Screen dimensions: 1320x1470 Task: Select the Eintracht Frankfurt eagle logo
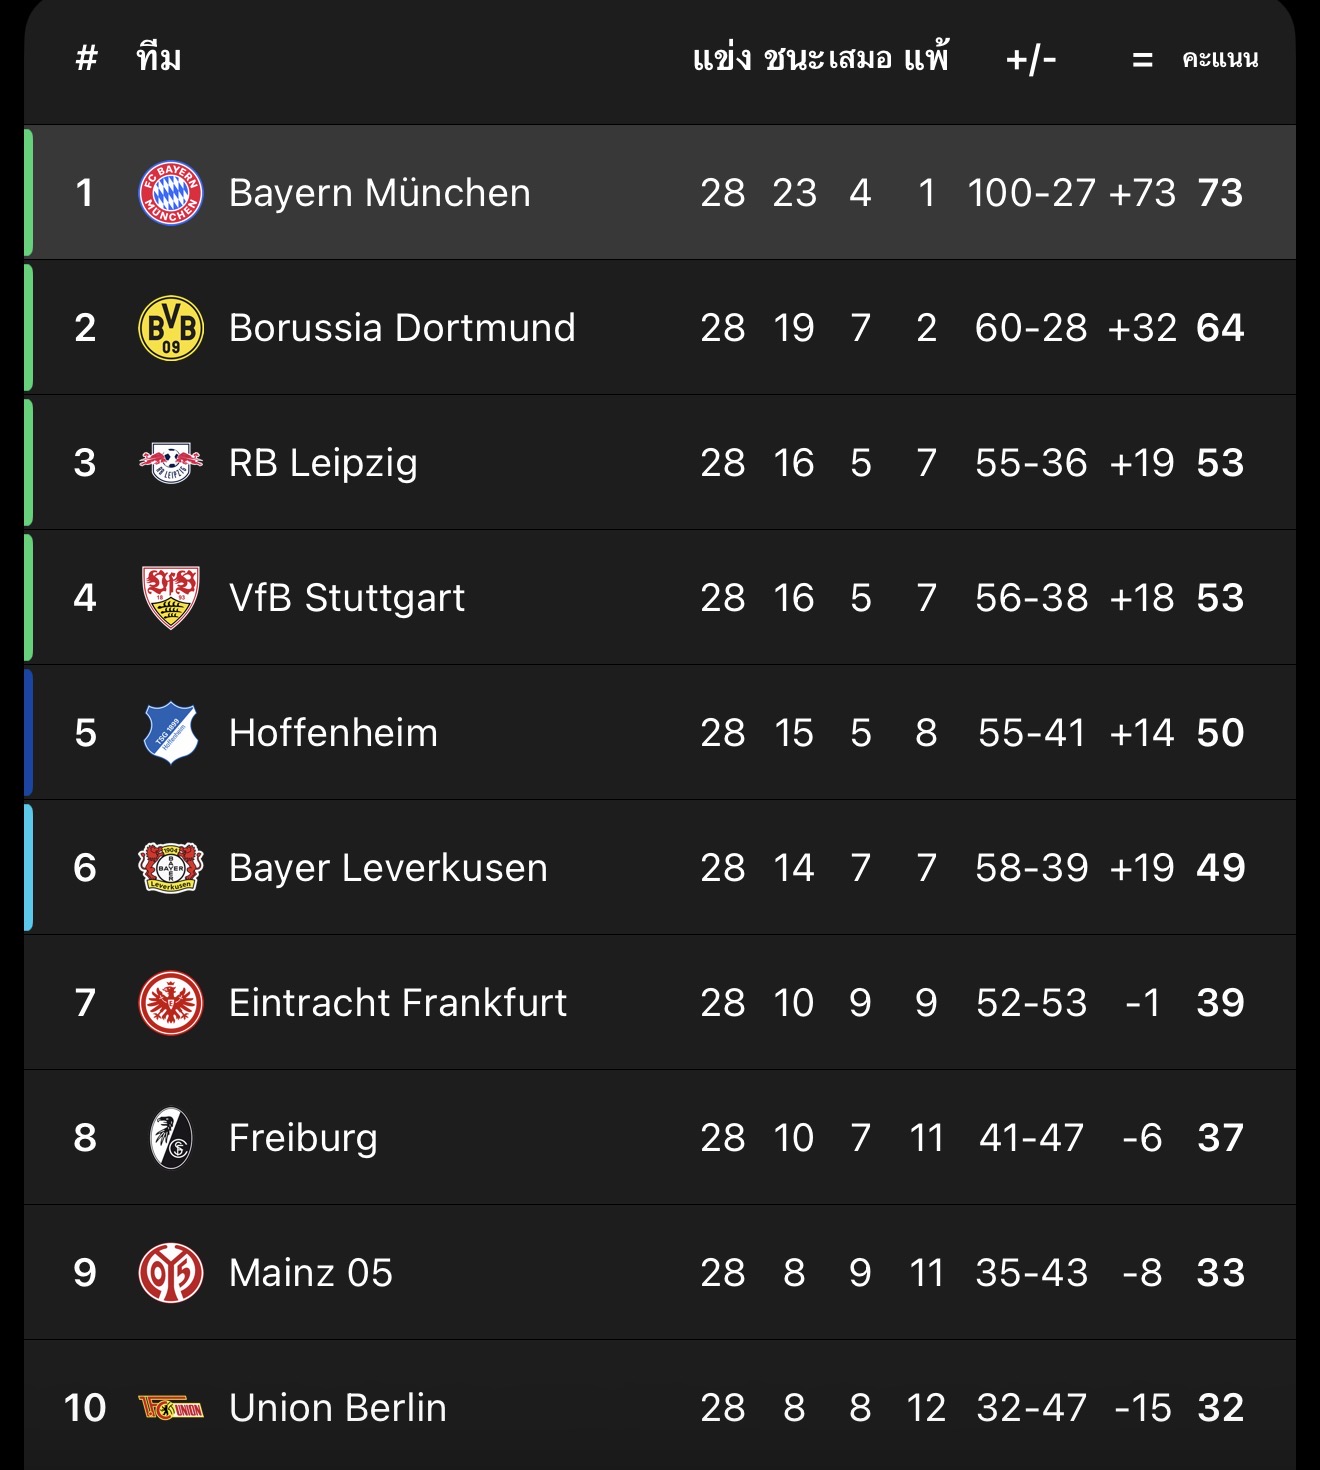click(x=170, y=1003)
